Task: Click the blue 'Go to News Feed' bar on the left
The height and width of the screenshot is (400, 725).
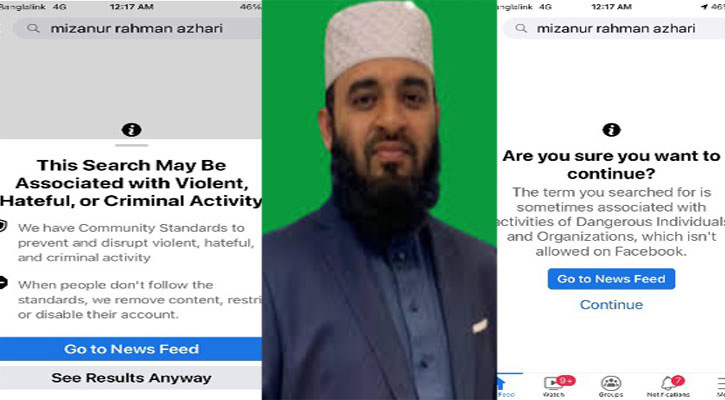Action: coord(131,349)
